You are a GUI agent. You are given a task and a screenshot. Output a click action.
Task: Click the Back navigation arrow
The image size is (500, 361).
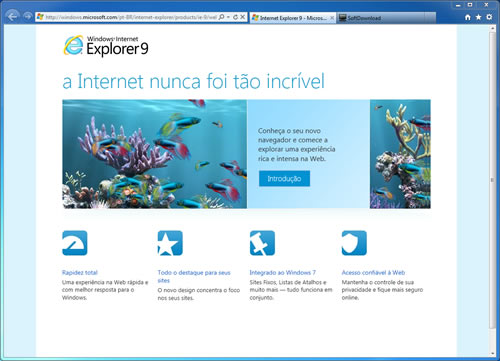pyautogui.click(x=12, y=16)
